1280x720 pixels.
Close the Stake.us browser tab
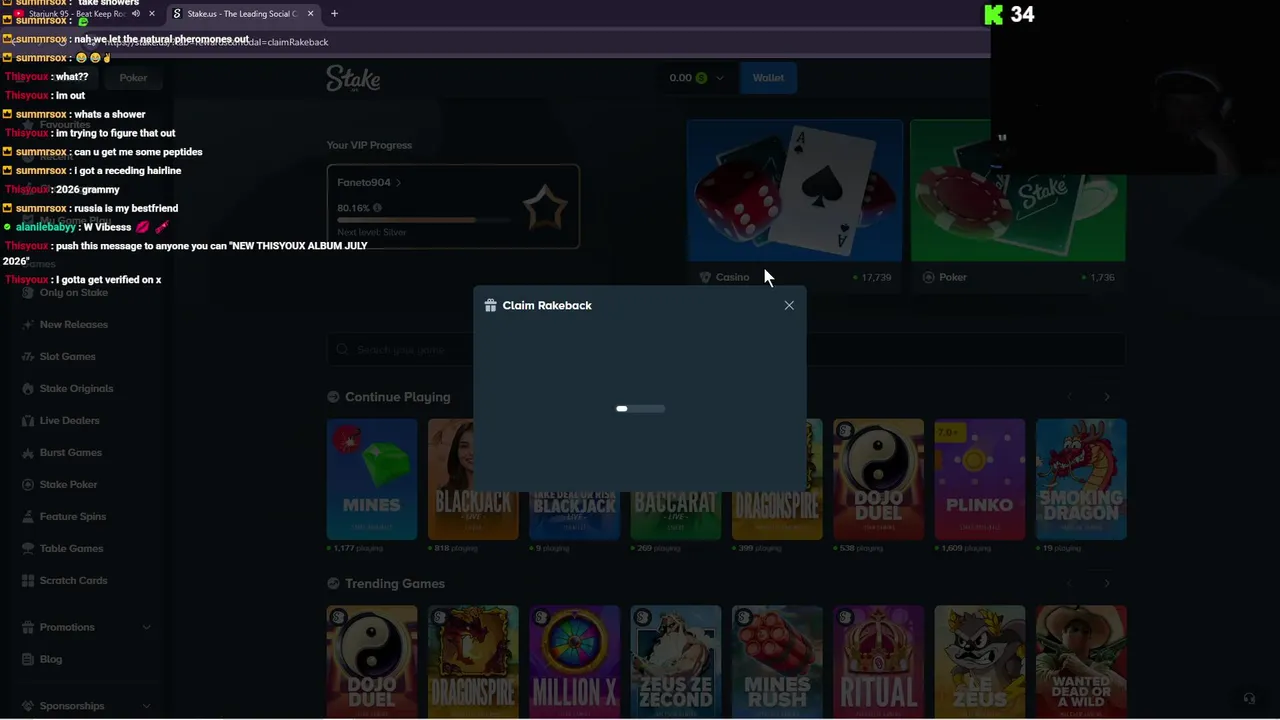click(x=310, y=14)
